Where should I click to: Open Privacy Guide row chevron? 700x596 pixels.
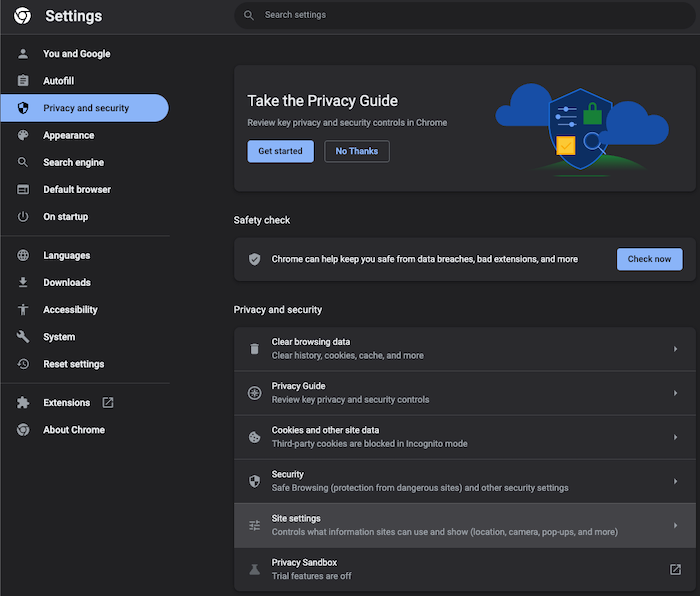click(x=675, y=393)
